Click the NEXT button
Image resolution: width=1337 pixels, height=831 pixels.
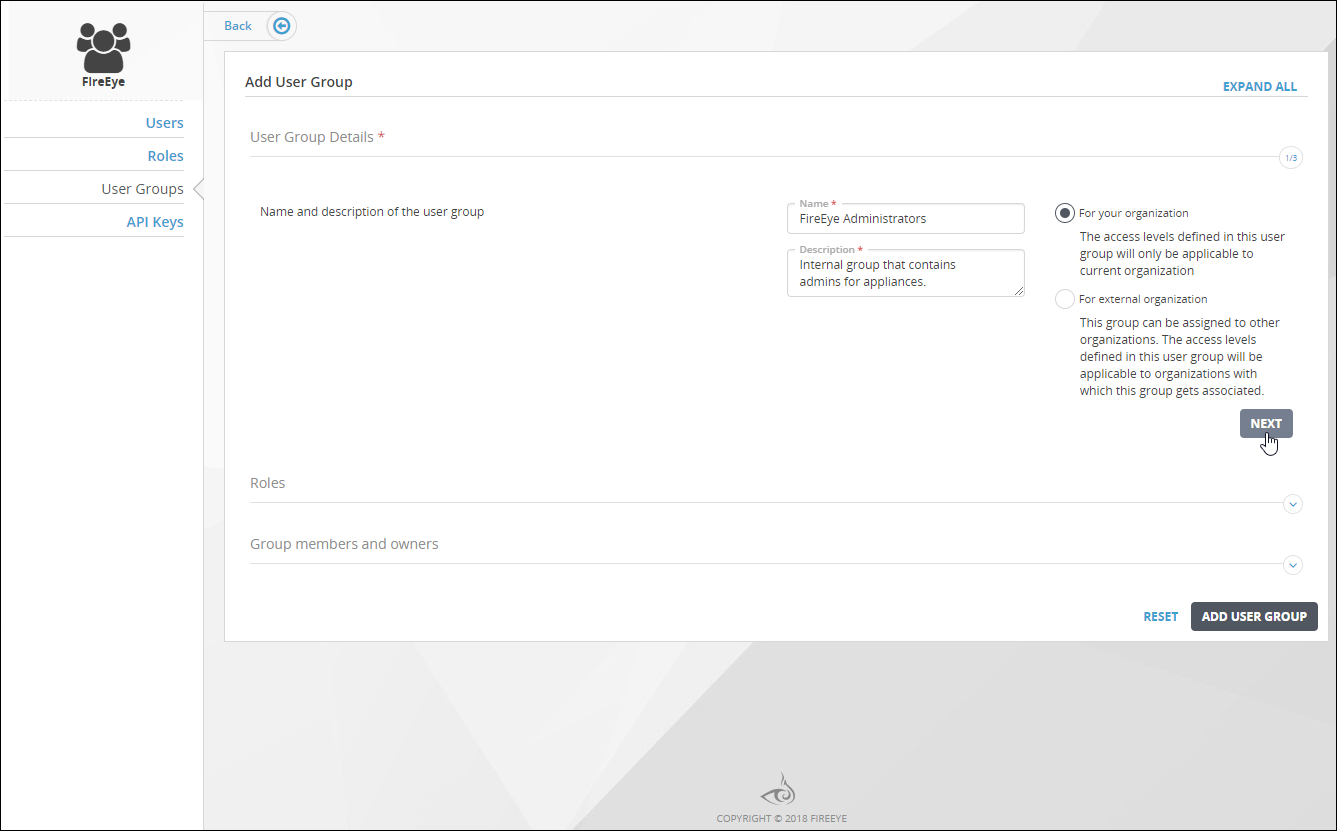click(x=1266, y=423)
